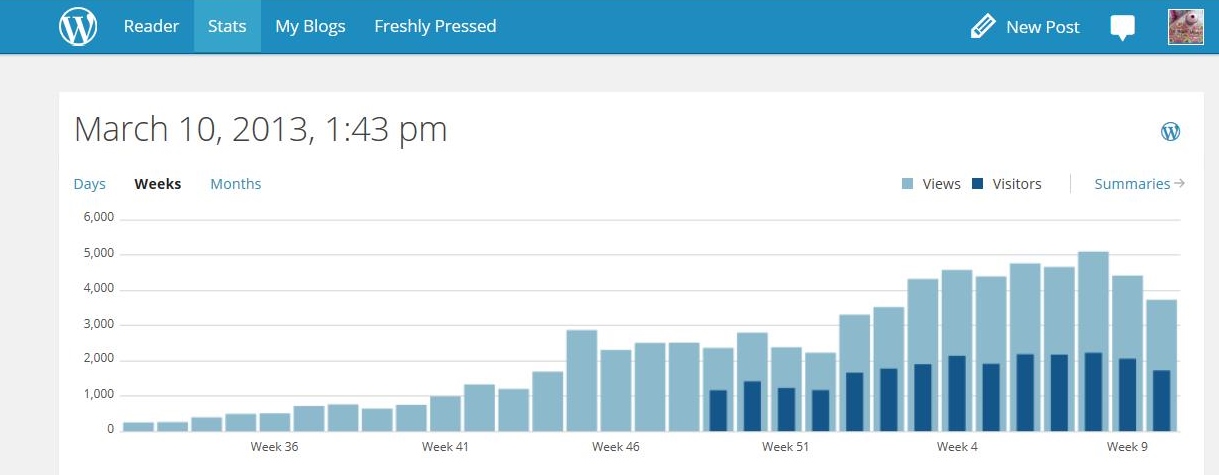Open the Summaries link
The width and height of the screenshot is (1219, 475).
click(x=1131, y=184)
